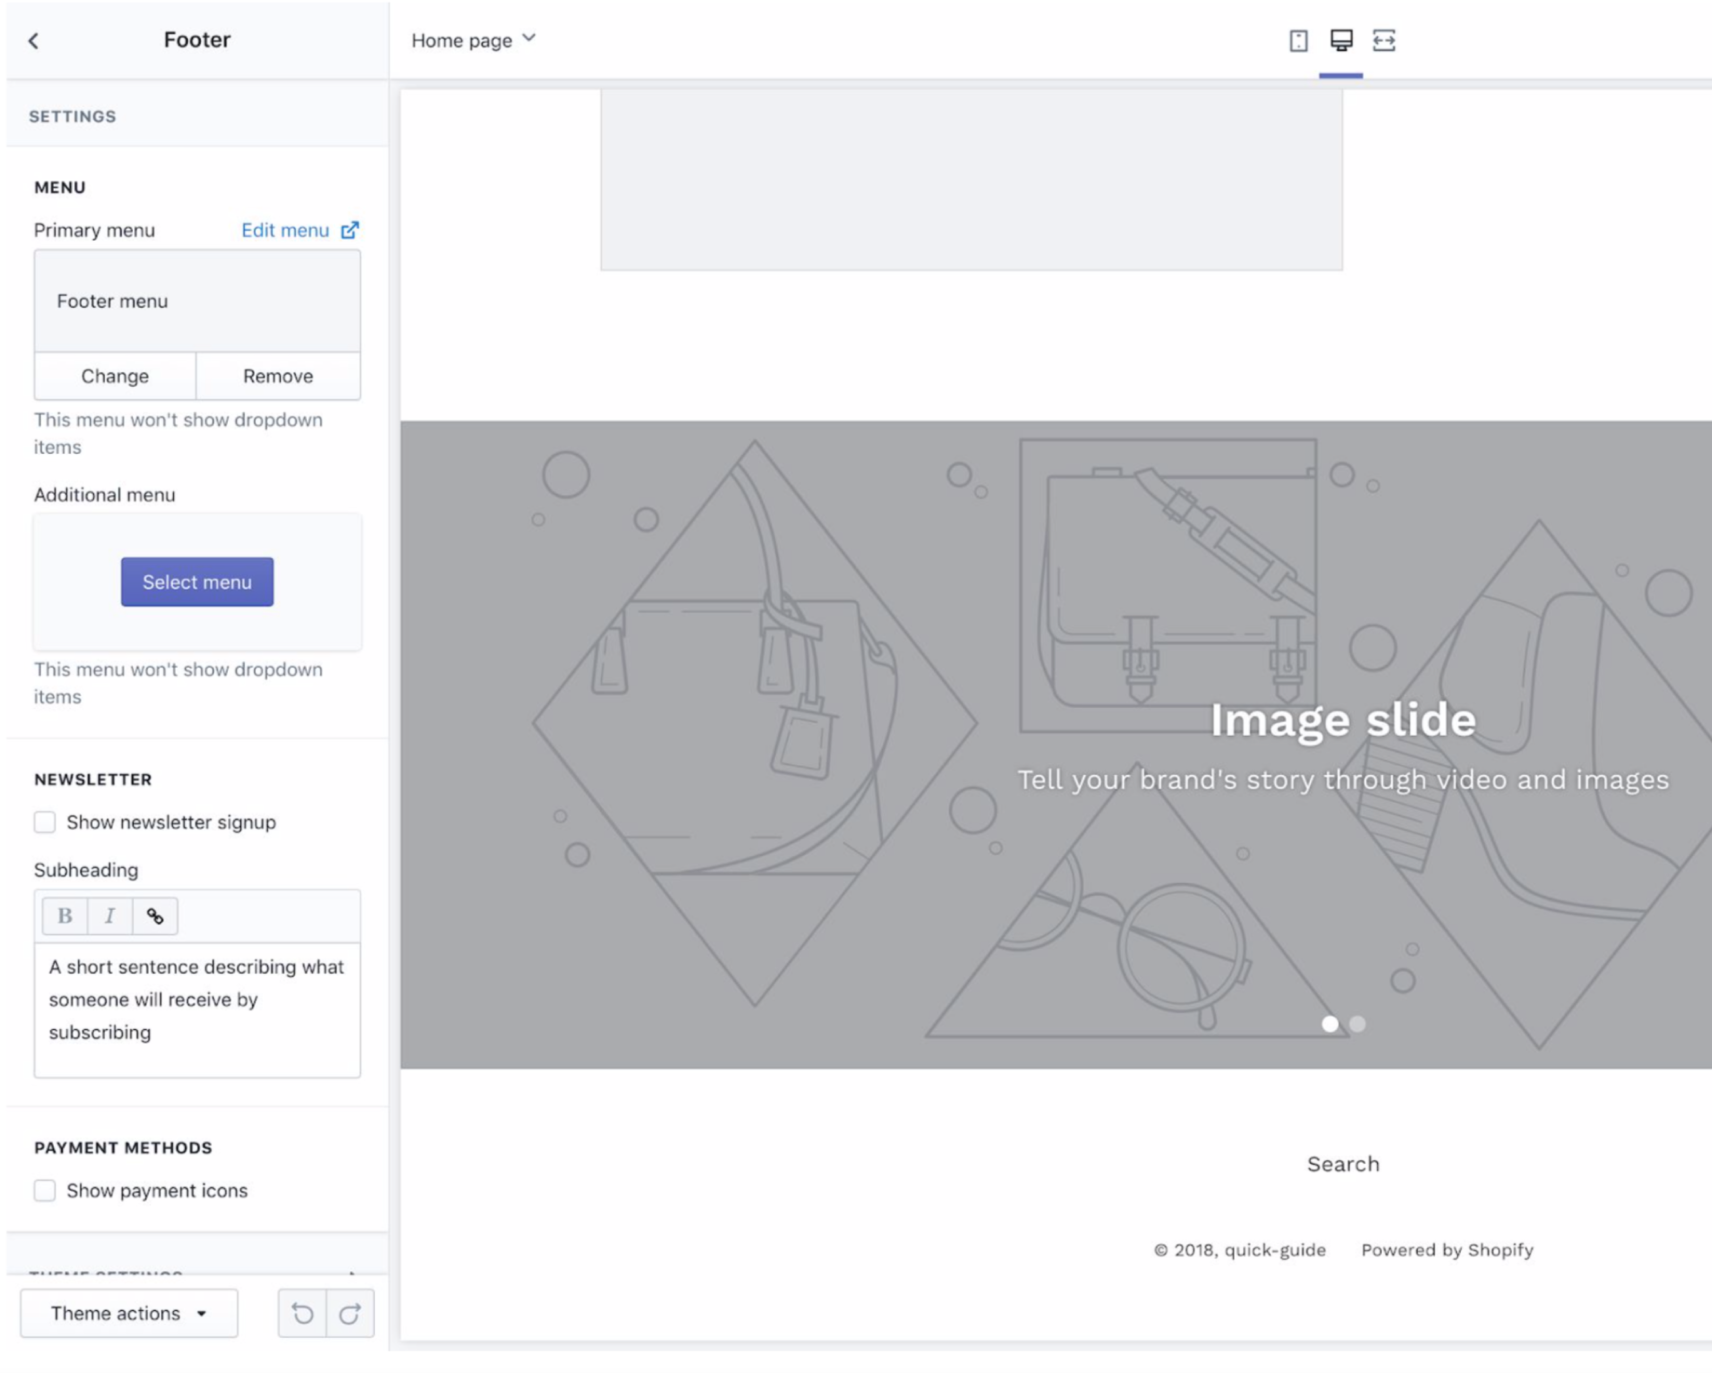Viewport: 1712px width, 1373px height.
Task: Open fullscreen preview mode
Action: pos(1385,41)
